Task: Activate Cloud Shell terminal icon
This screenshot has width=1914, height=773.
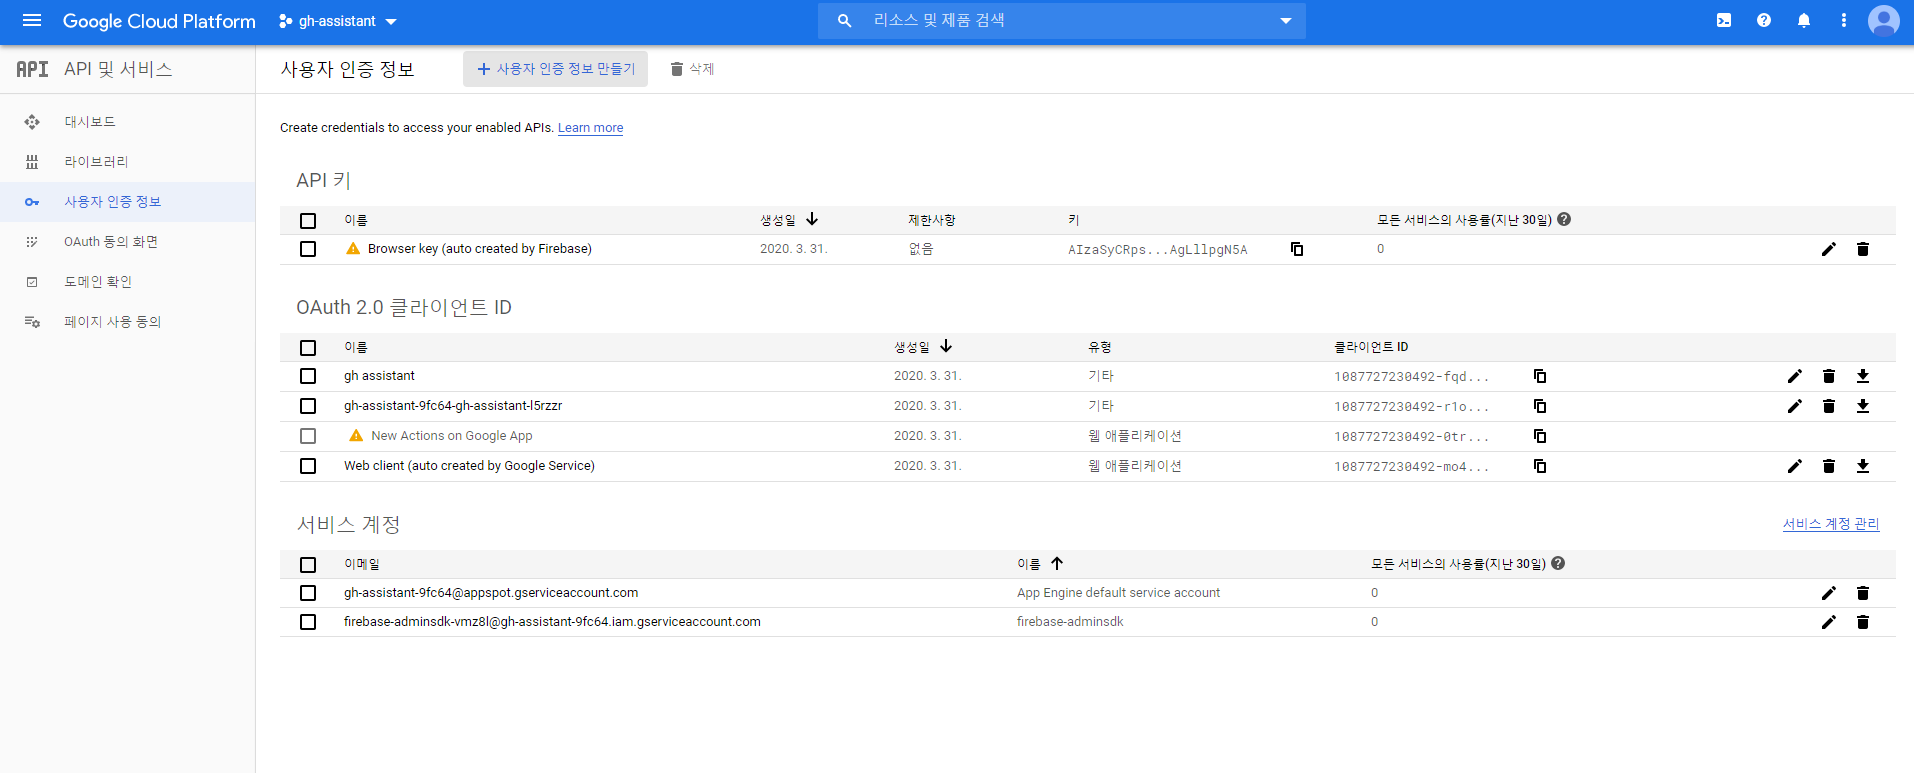Action: pyautogui.click(x=1724, y=21)
